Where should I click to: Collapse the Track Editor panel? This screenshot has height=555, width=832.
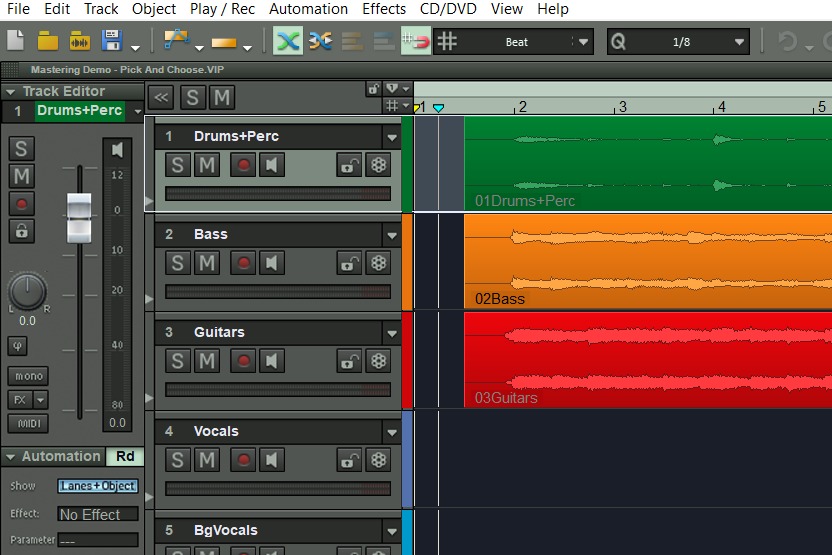pos(10,92)
